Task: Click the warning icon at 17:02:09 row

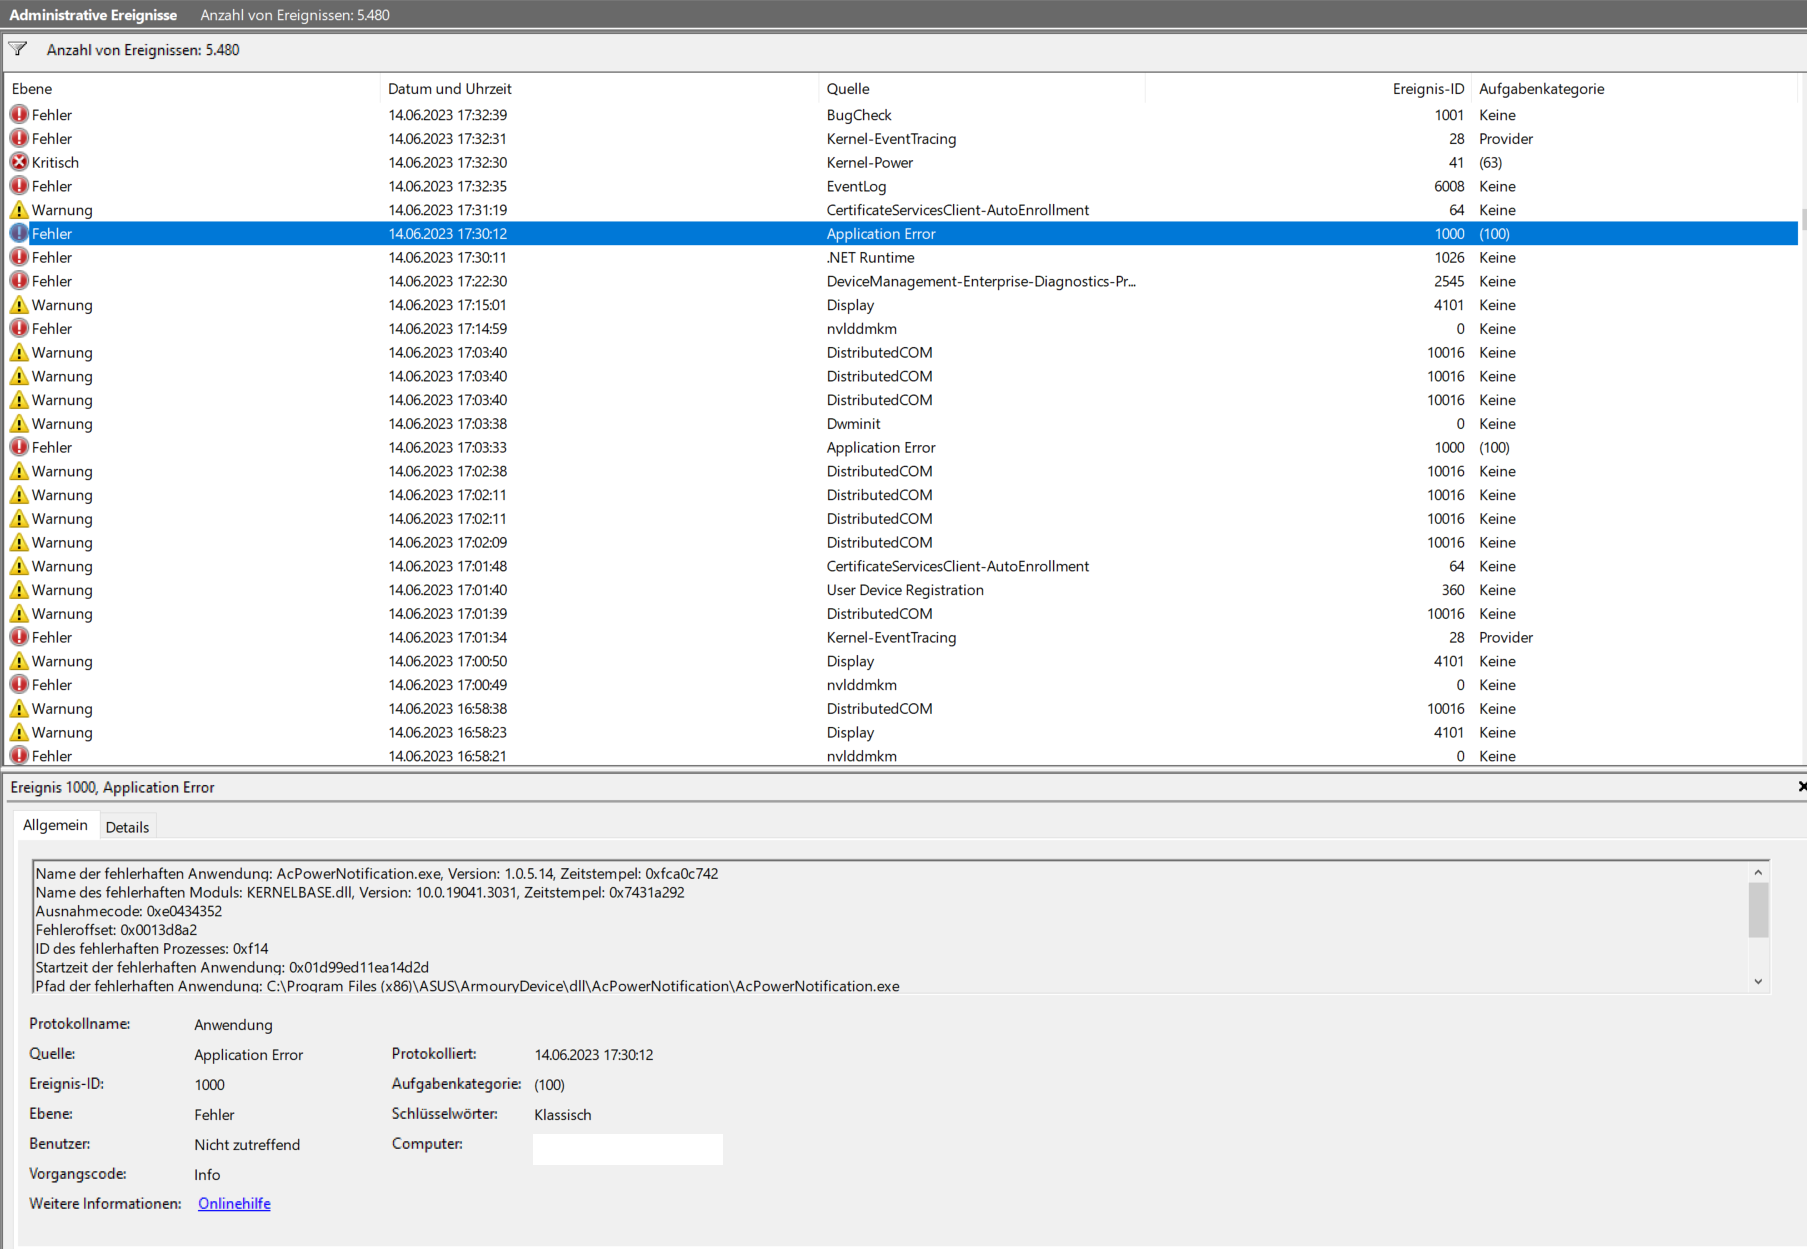Action: click(19, 542)
